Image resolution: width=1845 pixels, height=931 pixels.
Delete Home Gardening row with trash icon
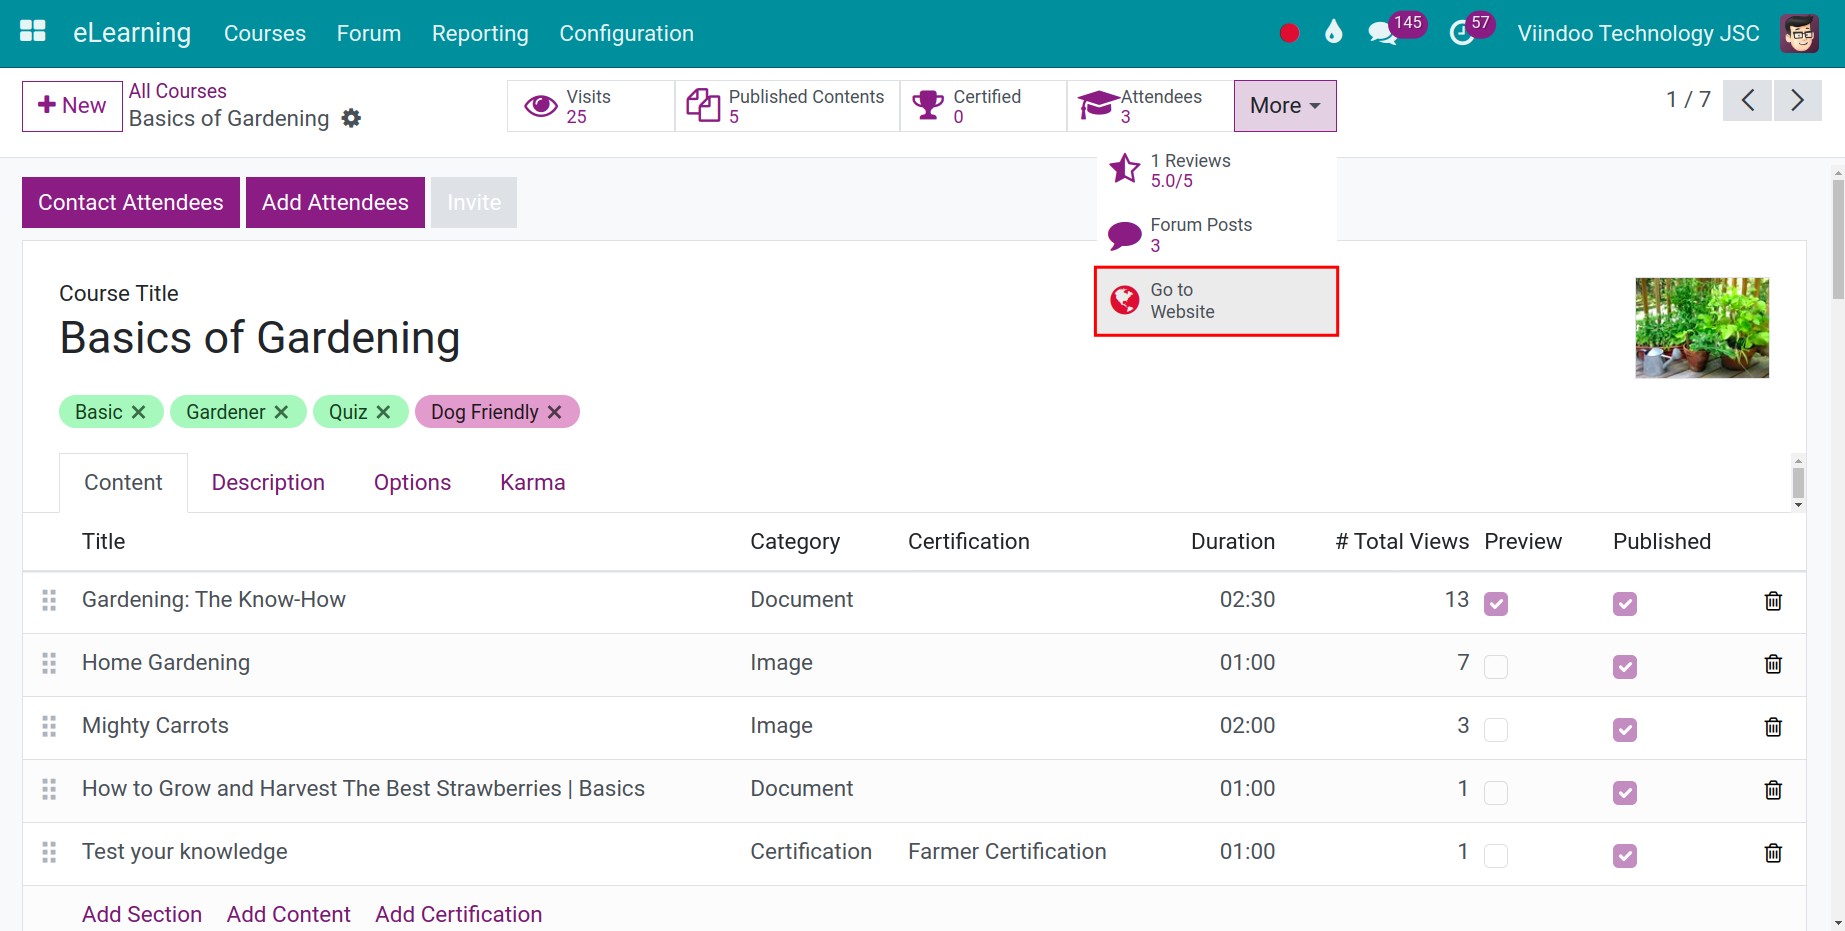coord(1773,664)
